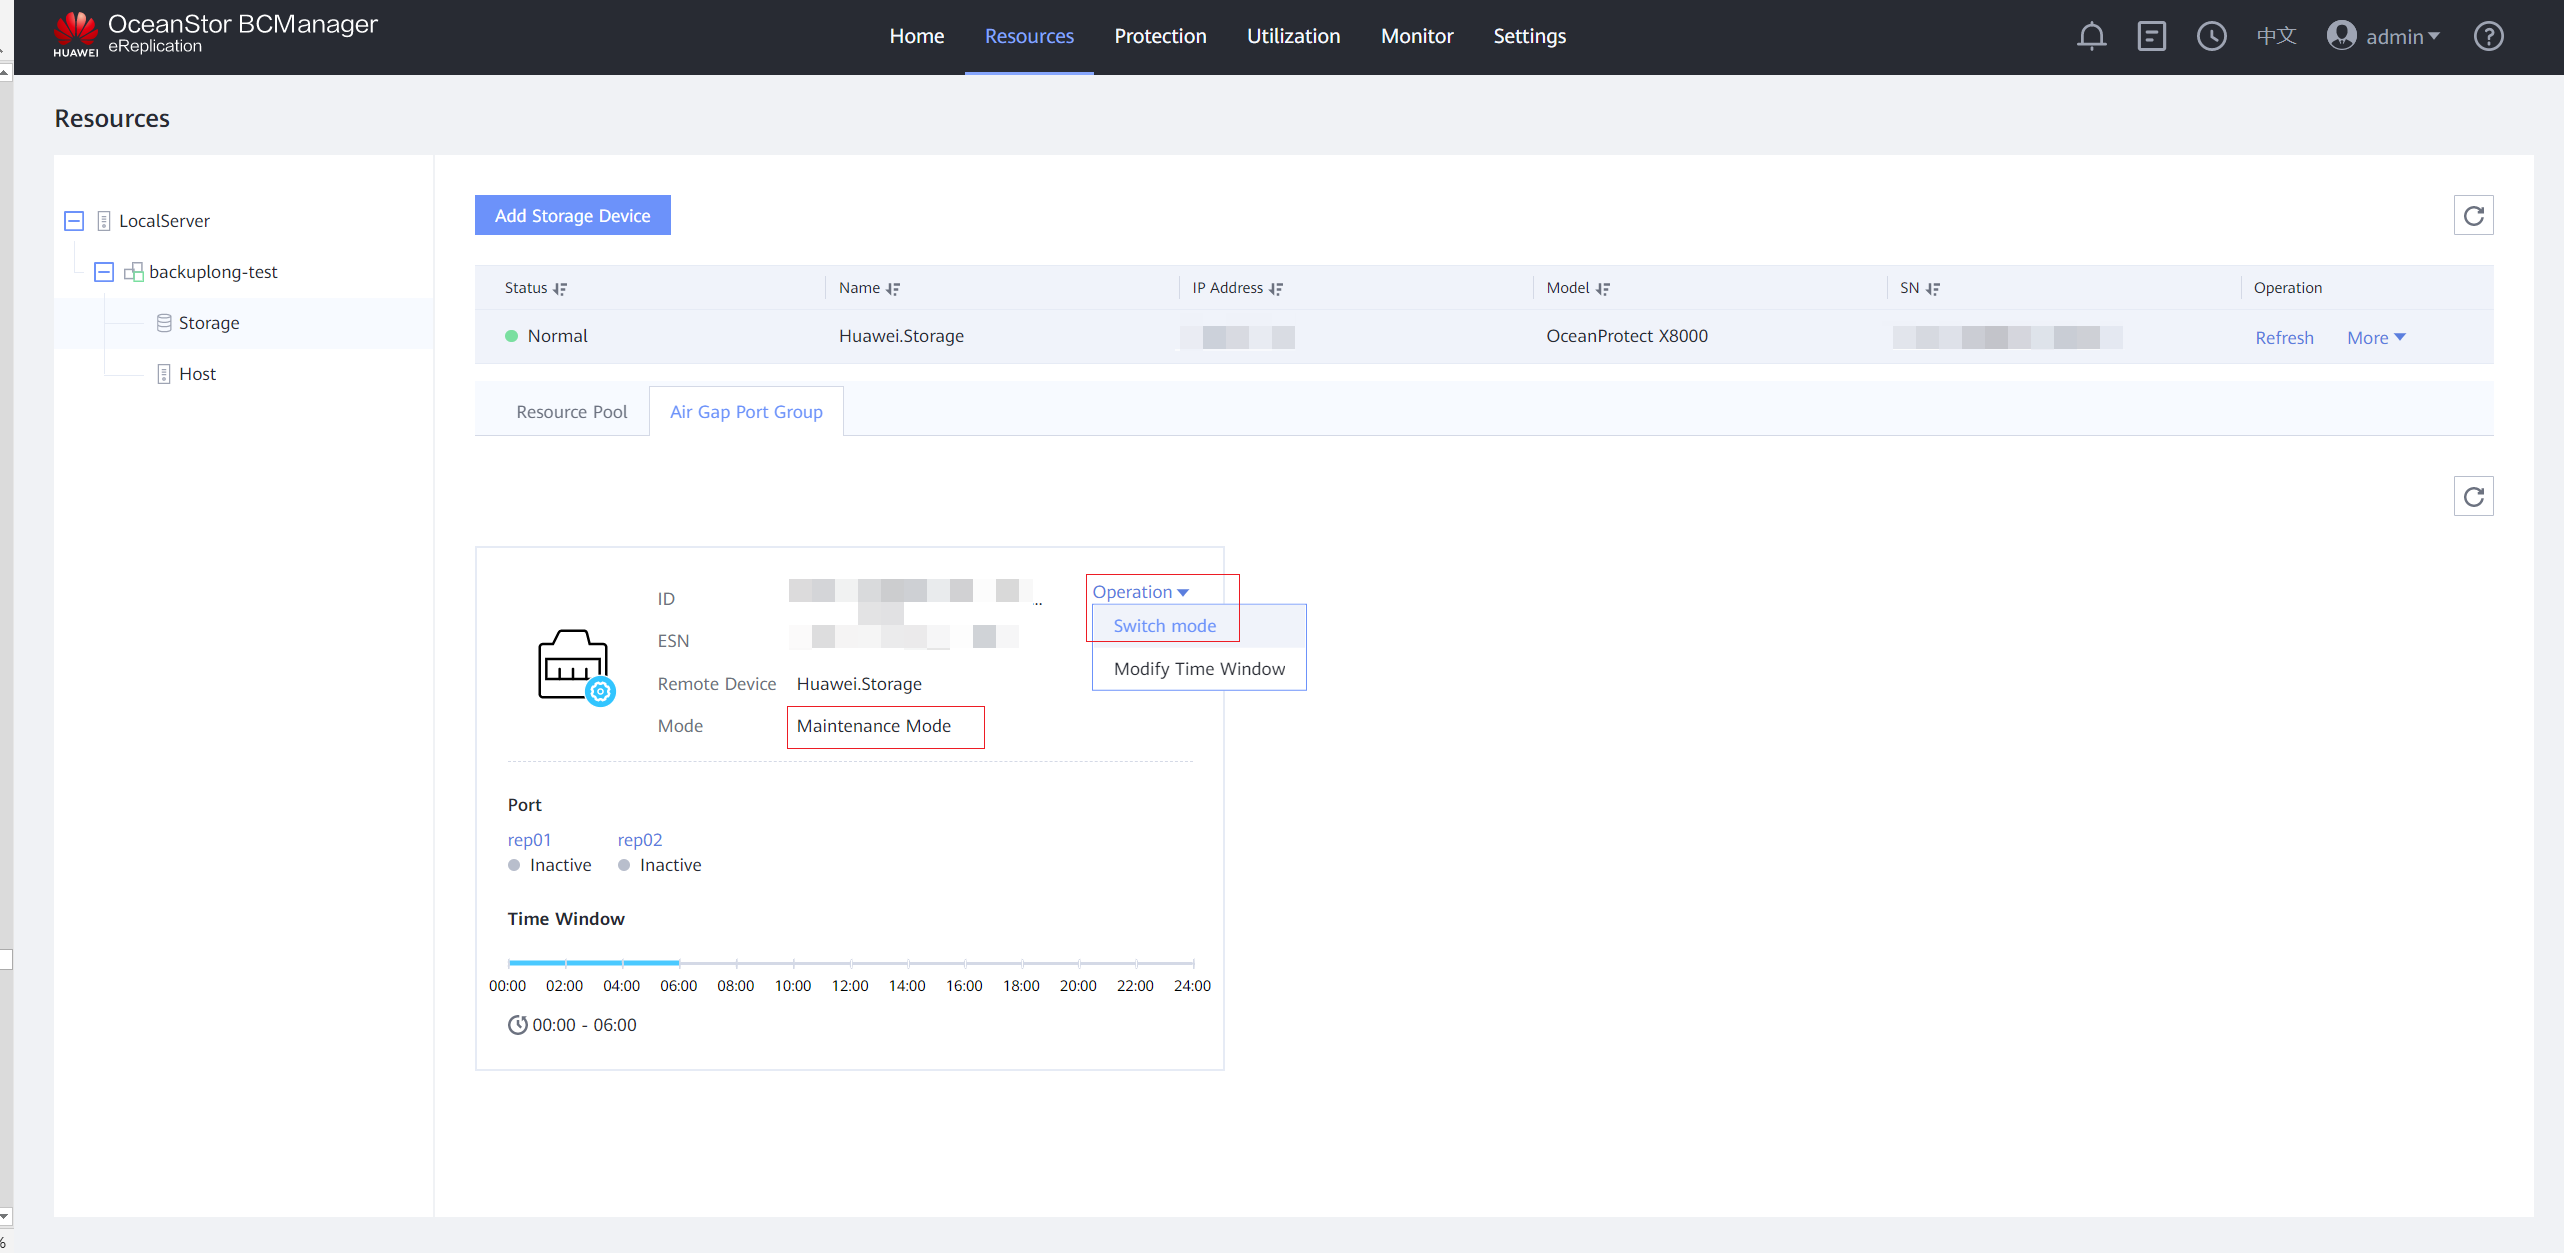
Task: Click refresh icon above storage device table
Action: tap(2473, 216)
